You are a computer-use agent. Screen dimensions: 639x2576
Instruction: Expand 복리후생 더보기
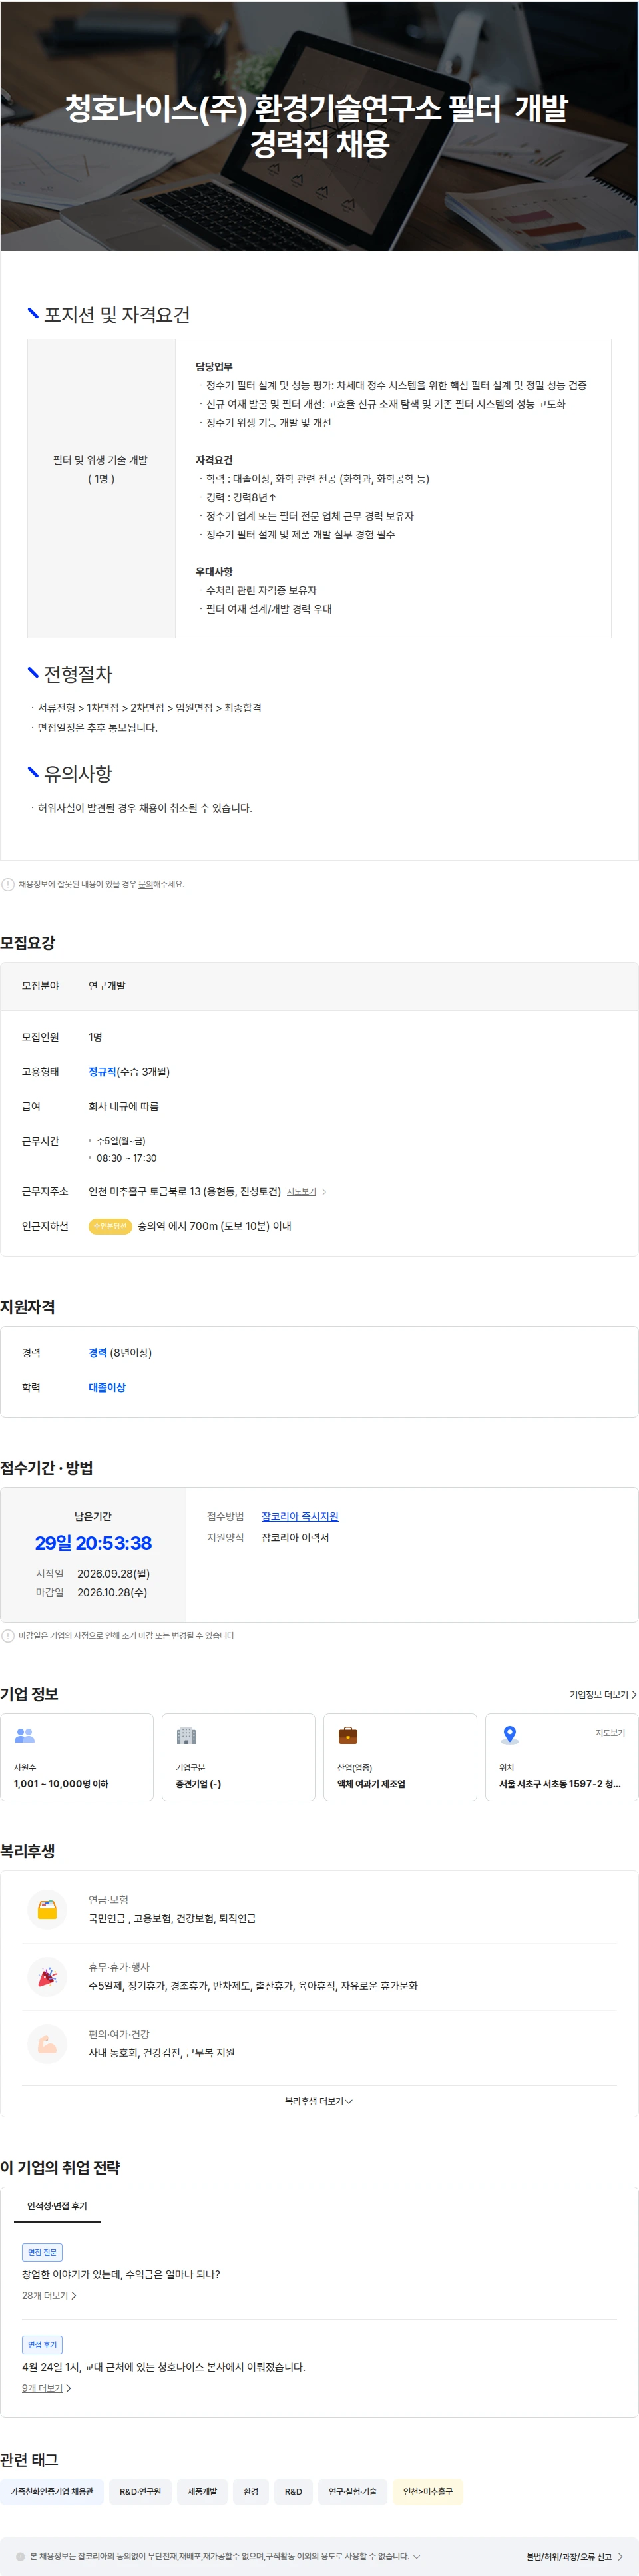[319, 2101]
